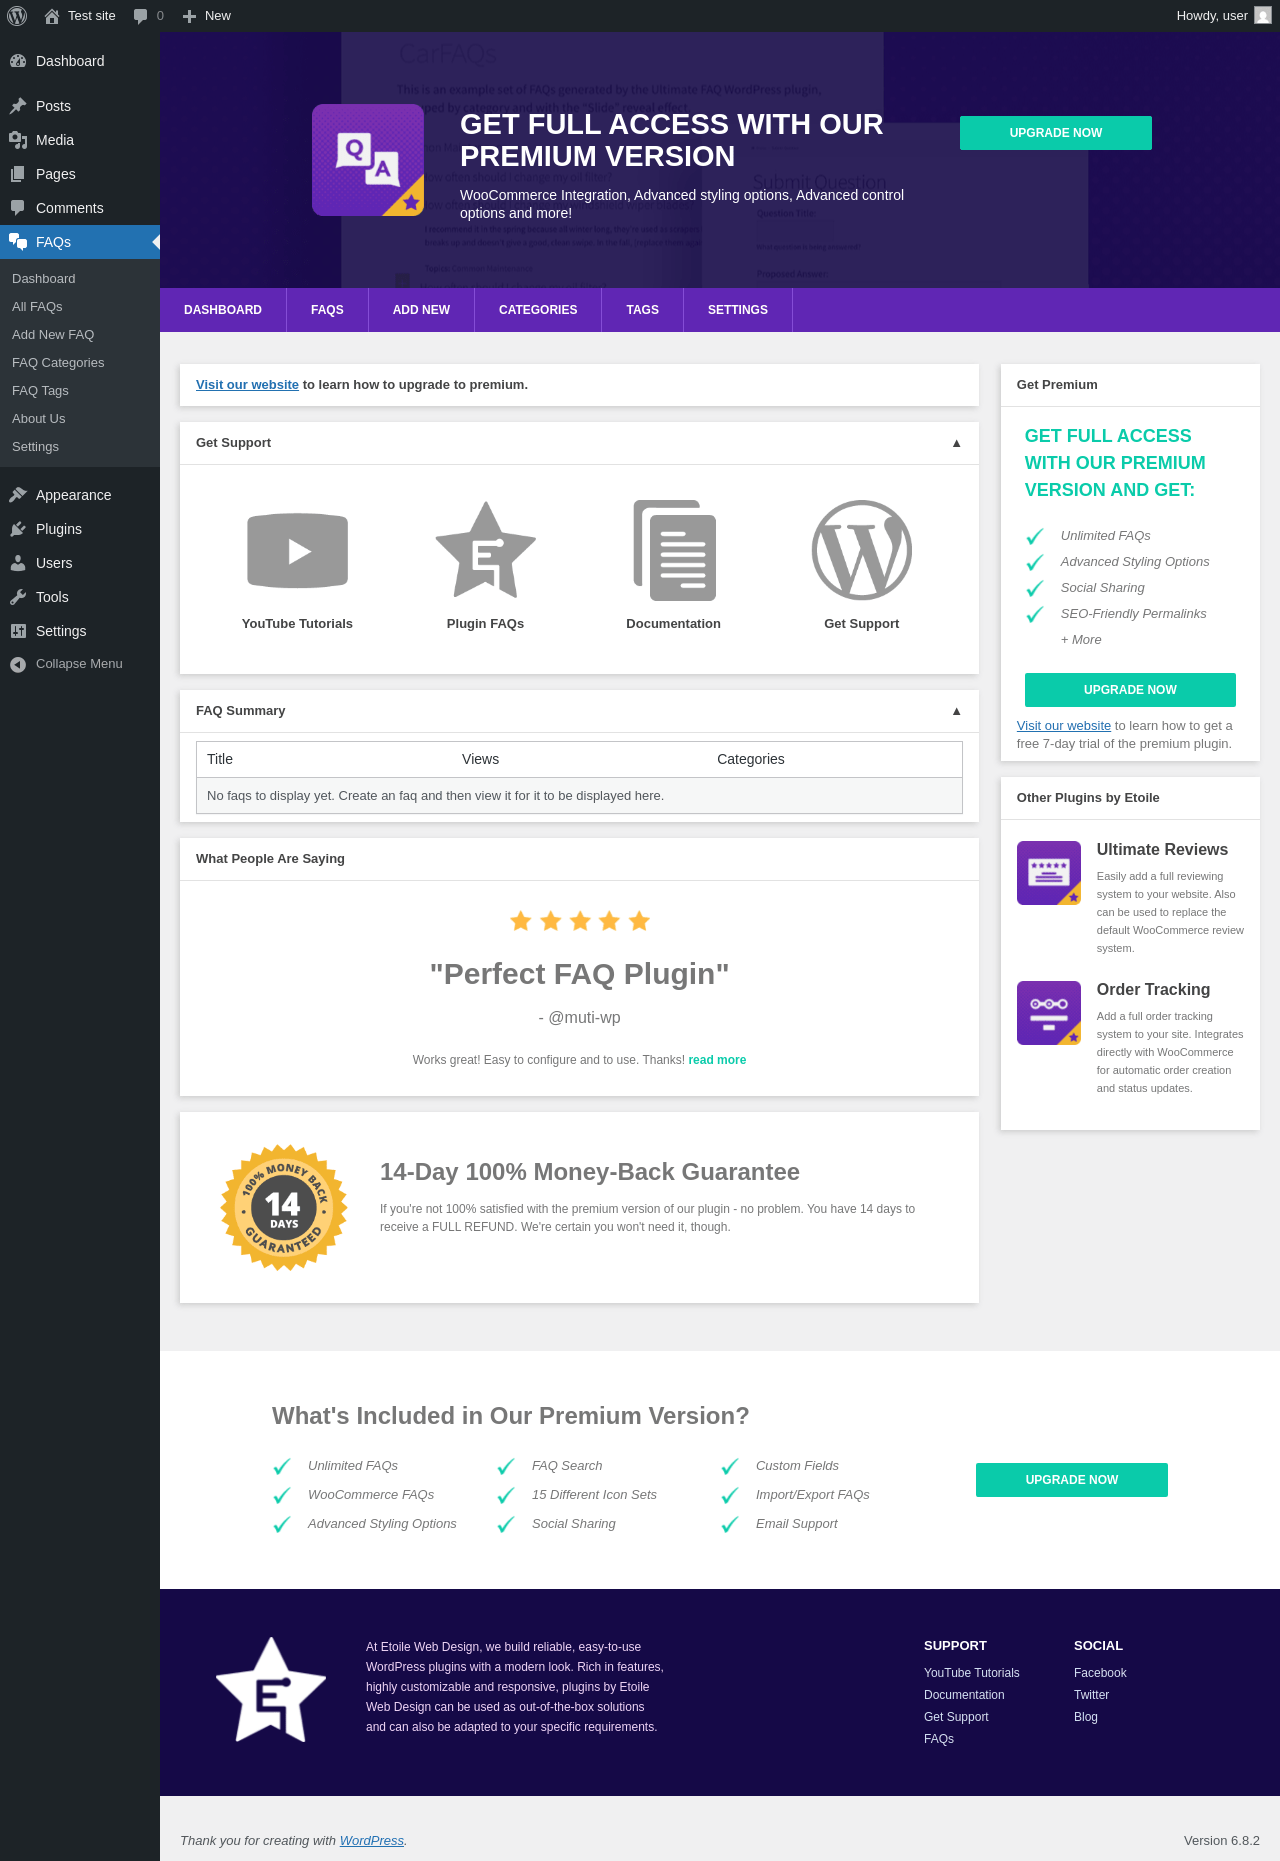Open footer Documentation support link
The width and height of the screenshot is (1280, 1861).
click(x=964, y=1695)
